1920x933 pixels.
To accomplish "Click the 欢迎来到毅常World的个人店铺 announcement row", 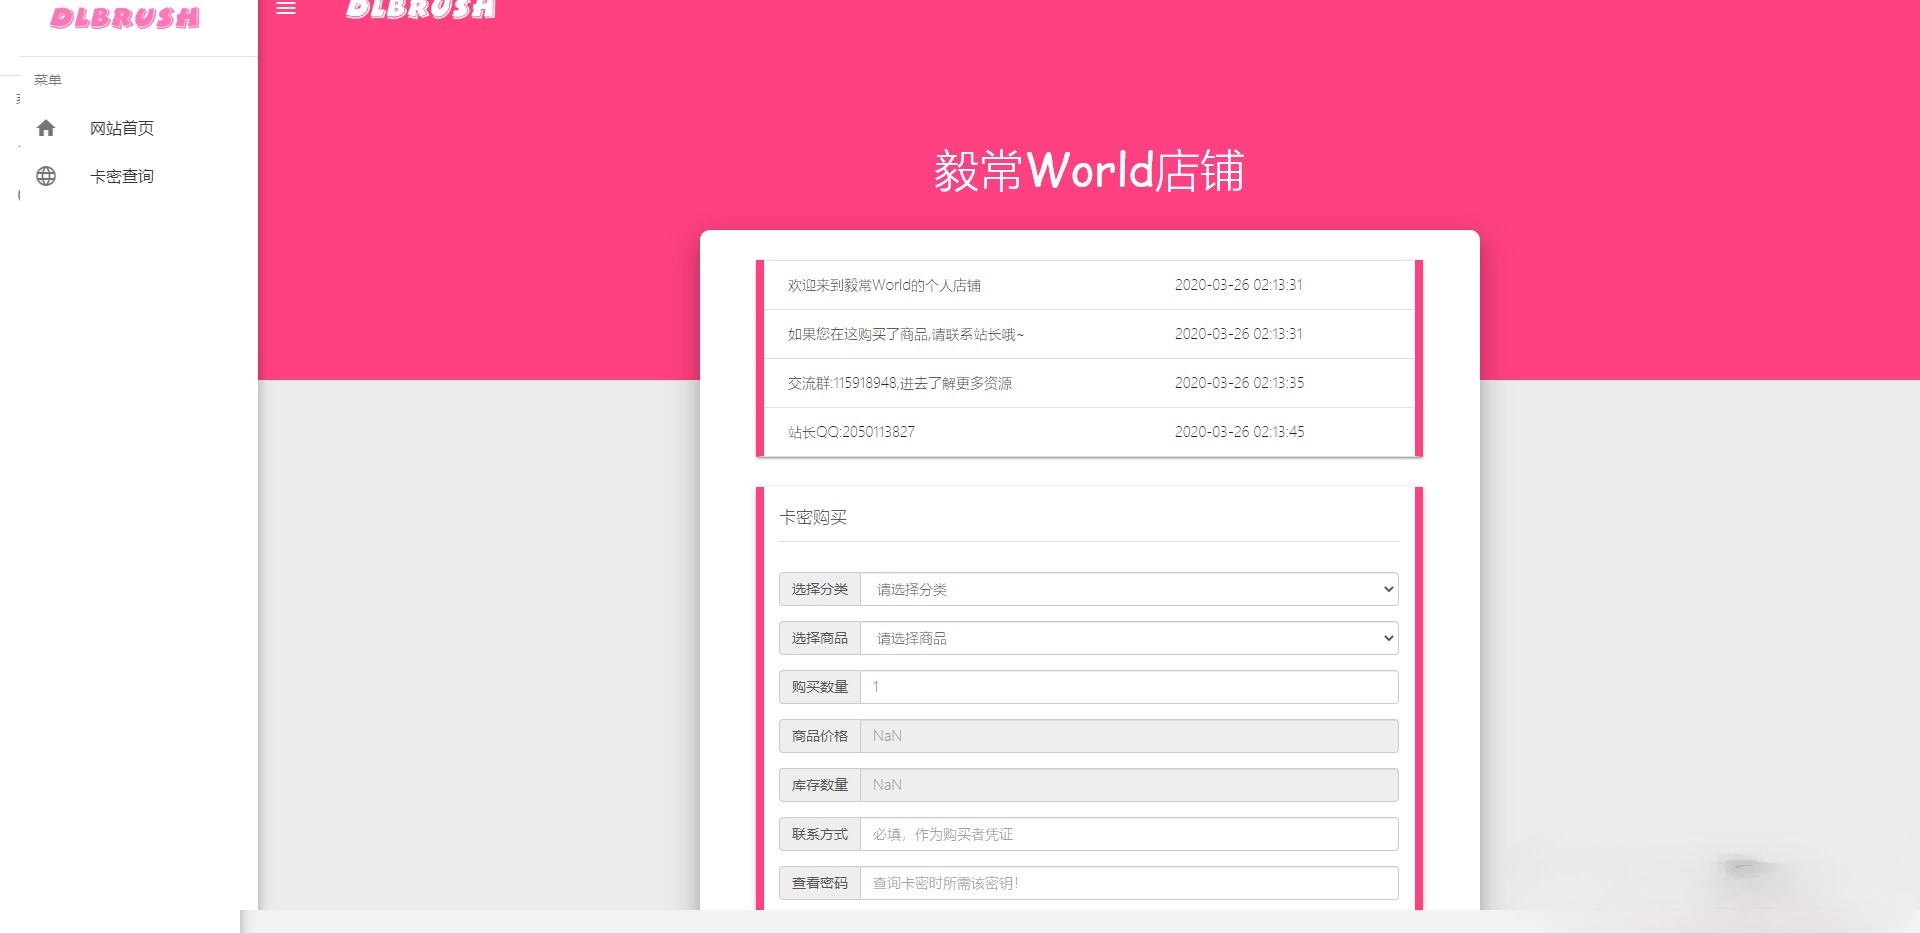I will pyautogui.click(x=1088, y=284).
